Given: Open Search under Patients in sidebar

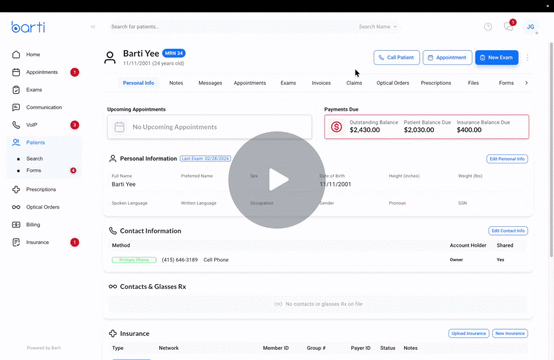Looking at the screenshot, I should (x=35, y=159).
